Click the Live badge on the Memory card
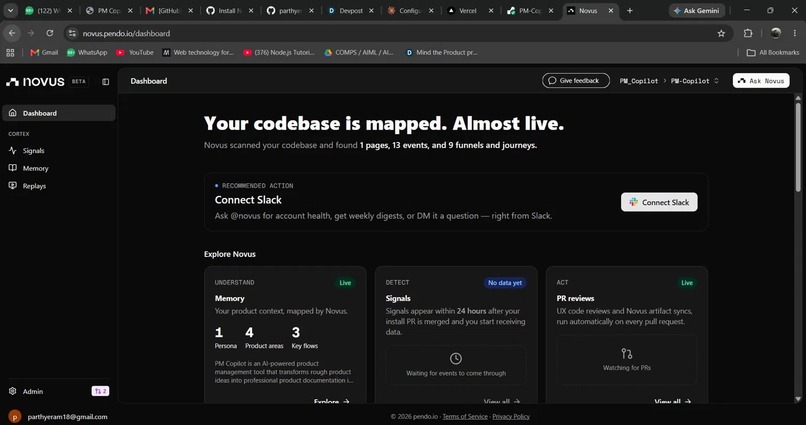The width and height of the screenshot is (806, 425). click(345, 283)
